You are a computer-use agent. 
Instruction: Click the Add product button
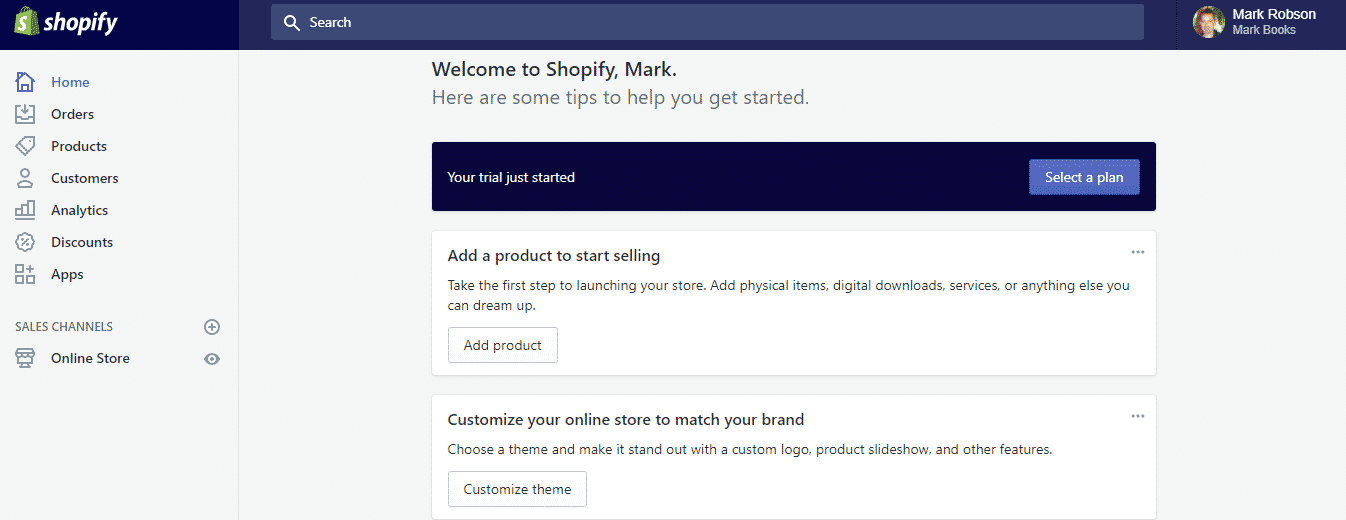coord(502,345)
